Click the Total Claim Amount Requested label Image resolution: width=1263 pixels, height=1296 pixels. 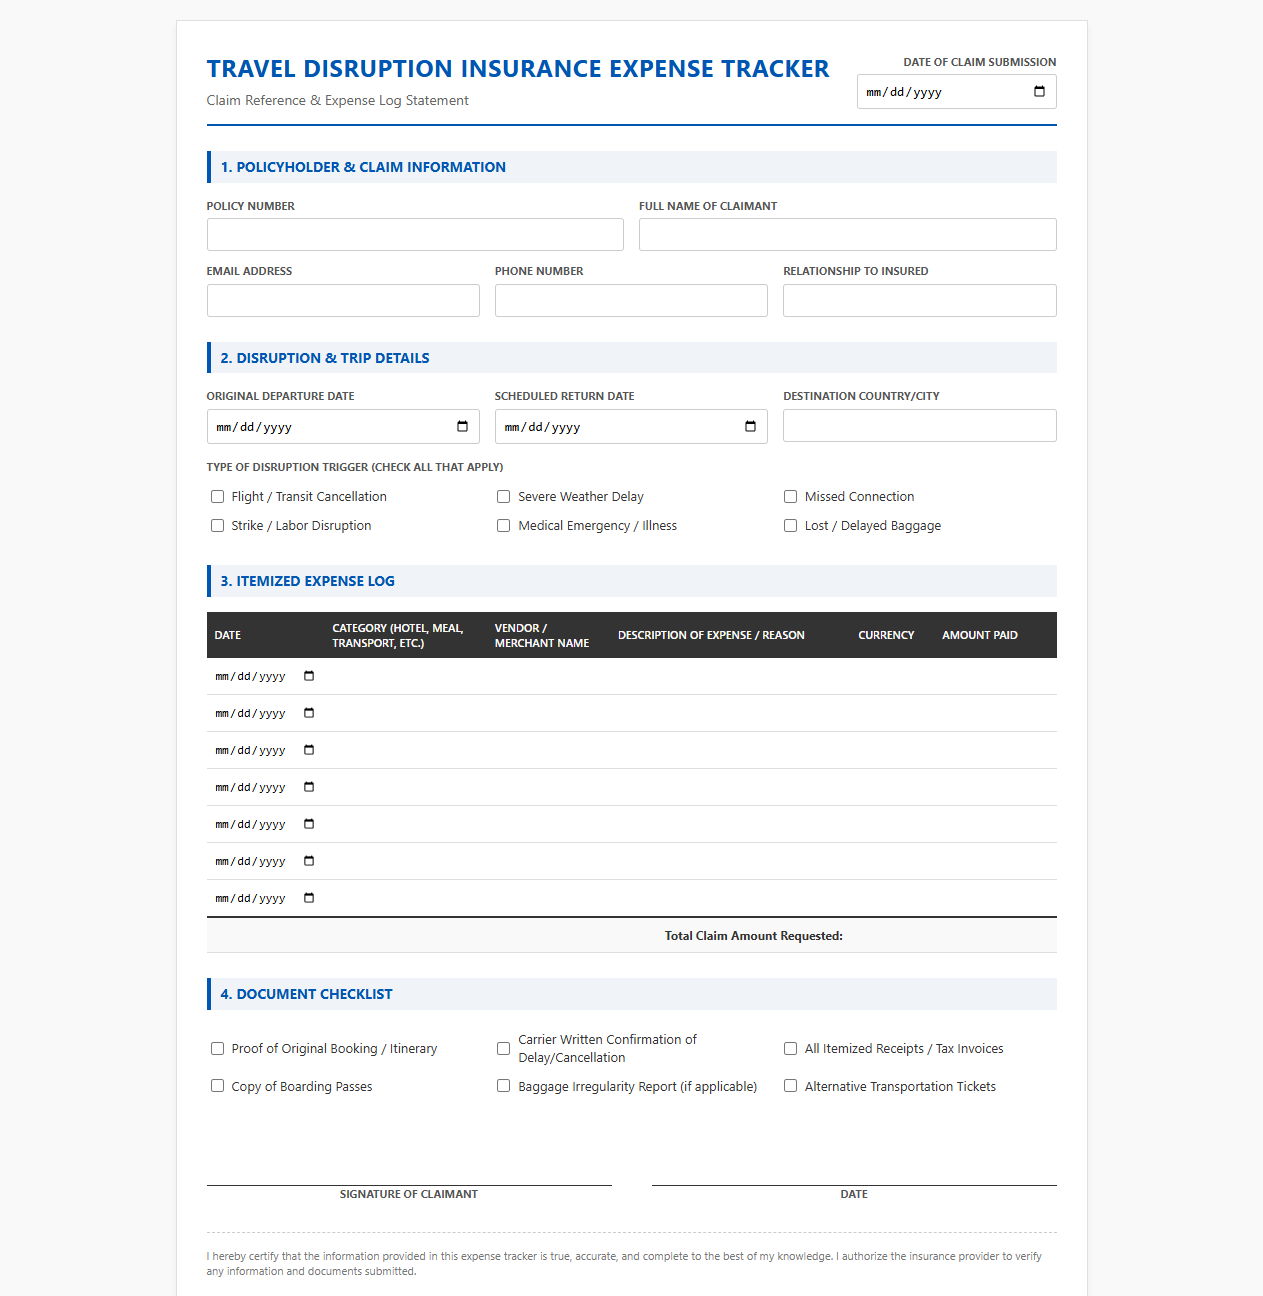[x=754, y=936]
